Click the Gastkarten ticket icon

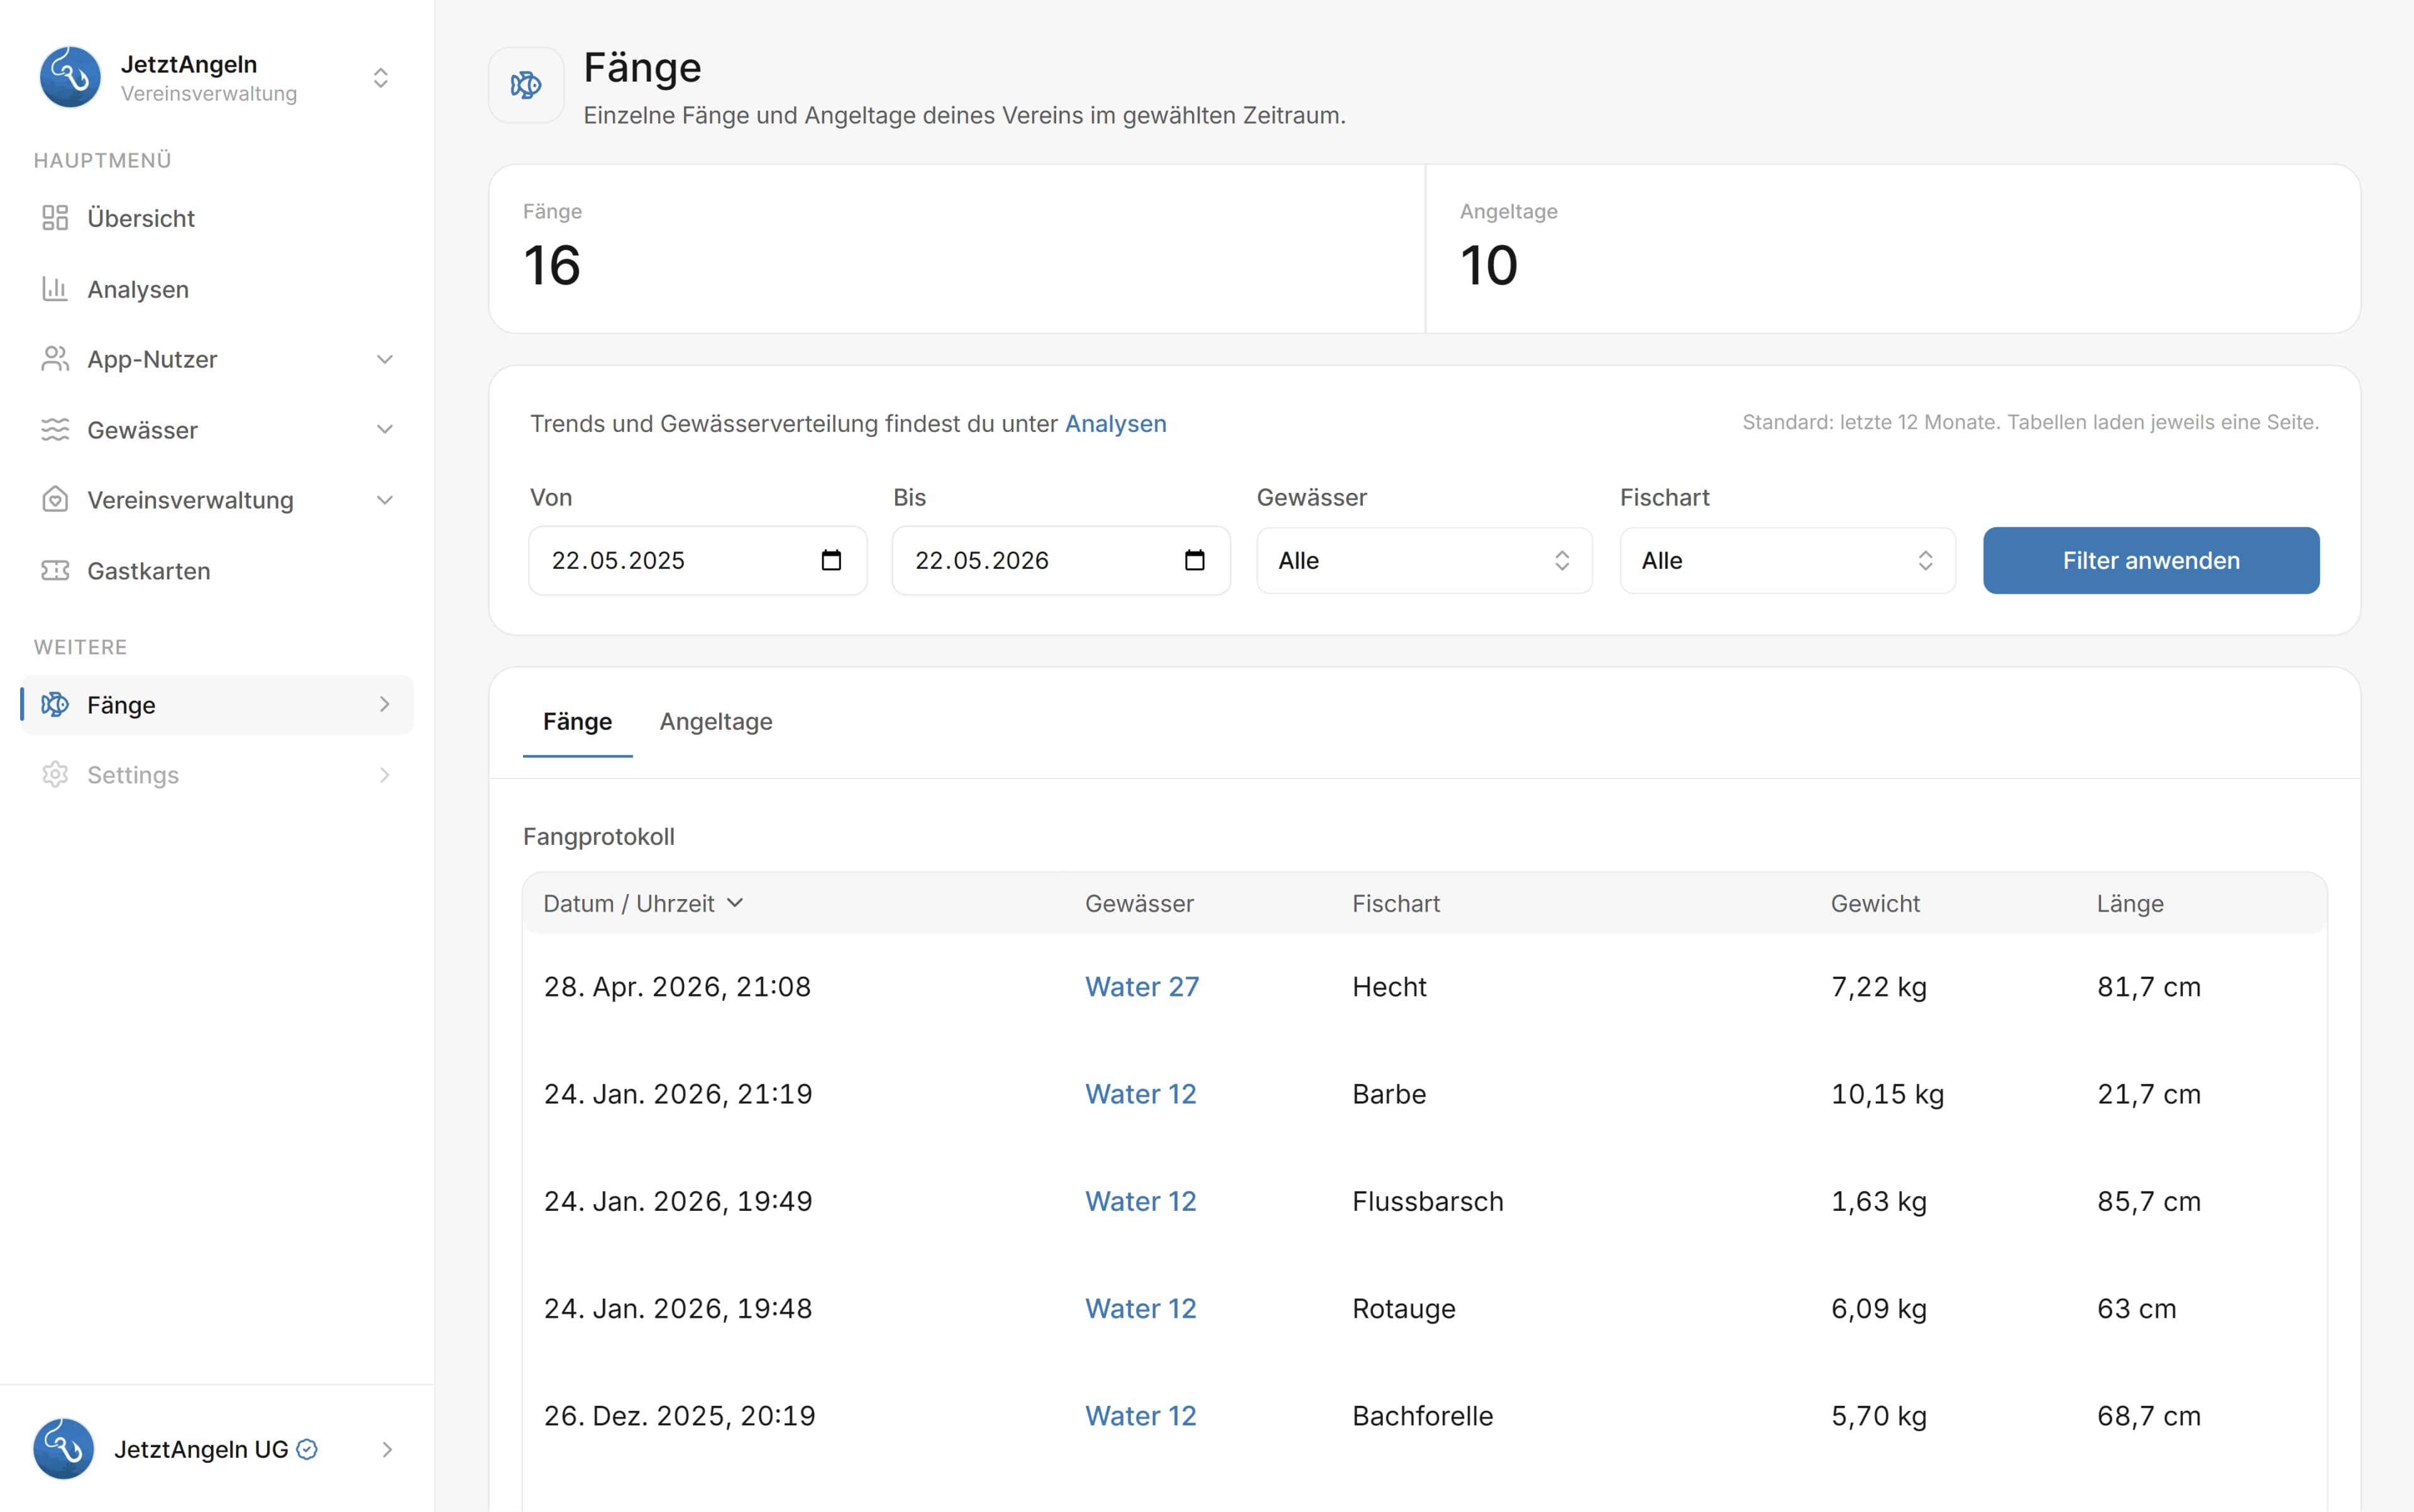55,571
